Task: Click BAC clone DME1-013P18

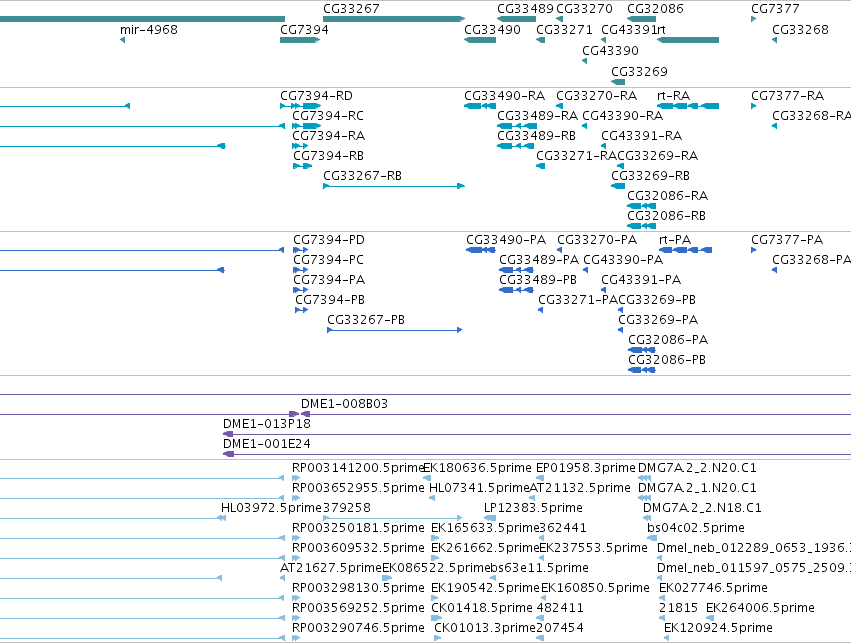Action: 266,424
